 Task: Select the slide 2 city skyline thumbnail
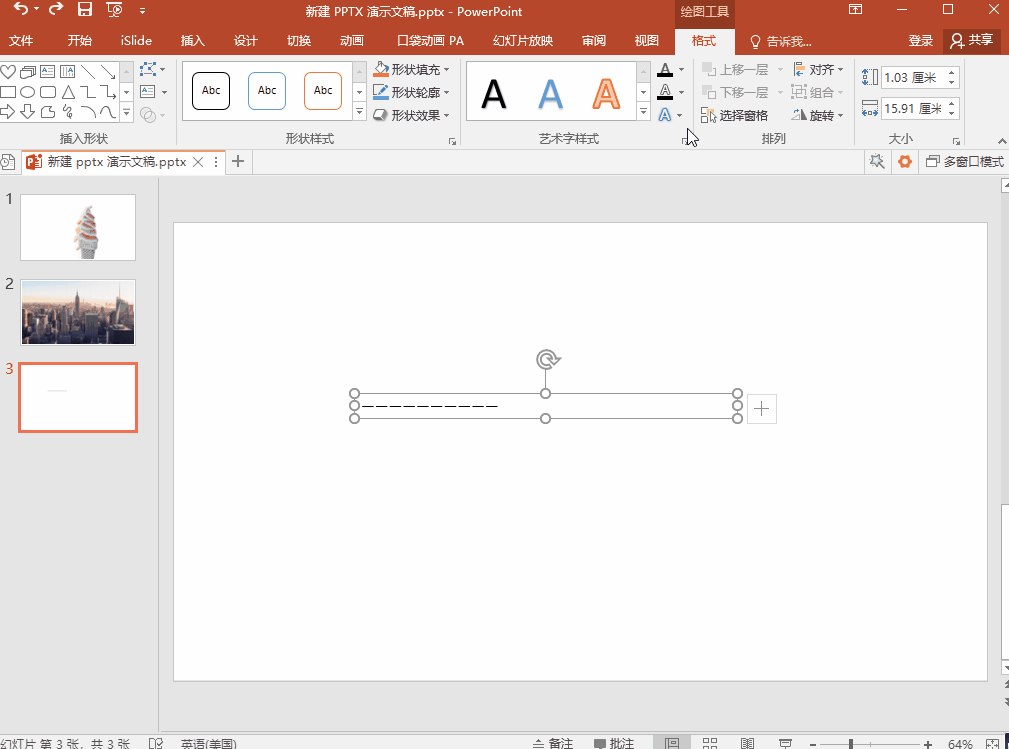click(x=78, y=312)
